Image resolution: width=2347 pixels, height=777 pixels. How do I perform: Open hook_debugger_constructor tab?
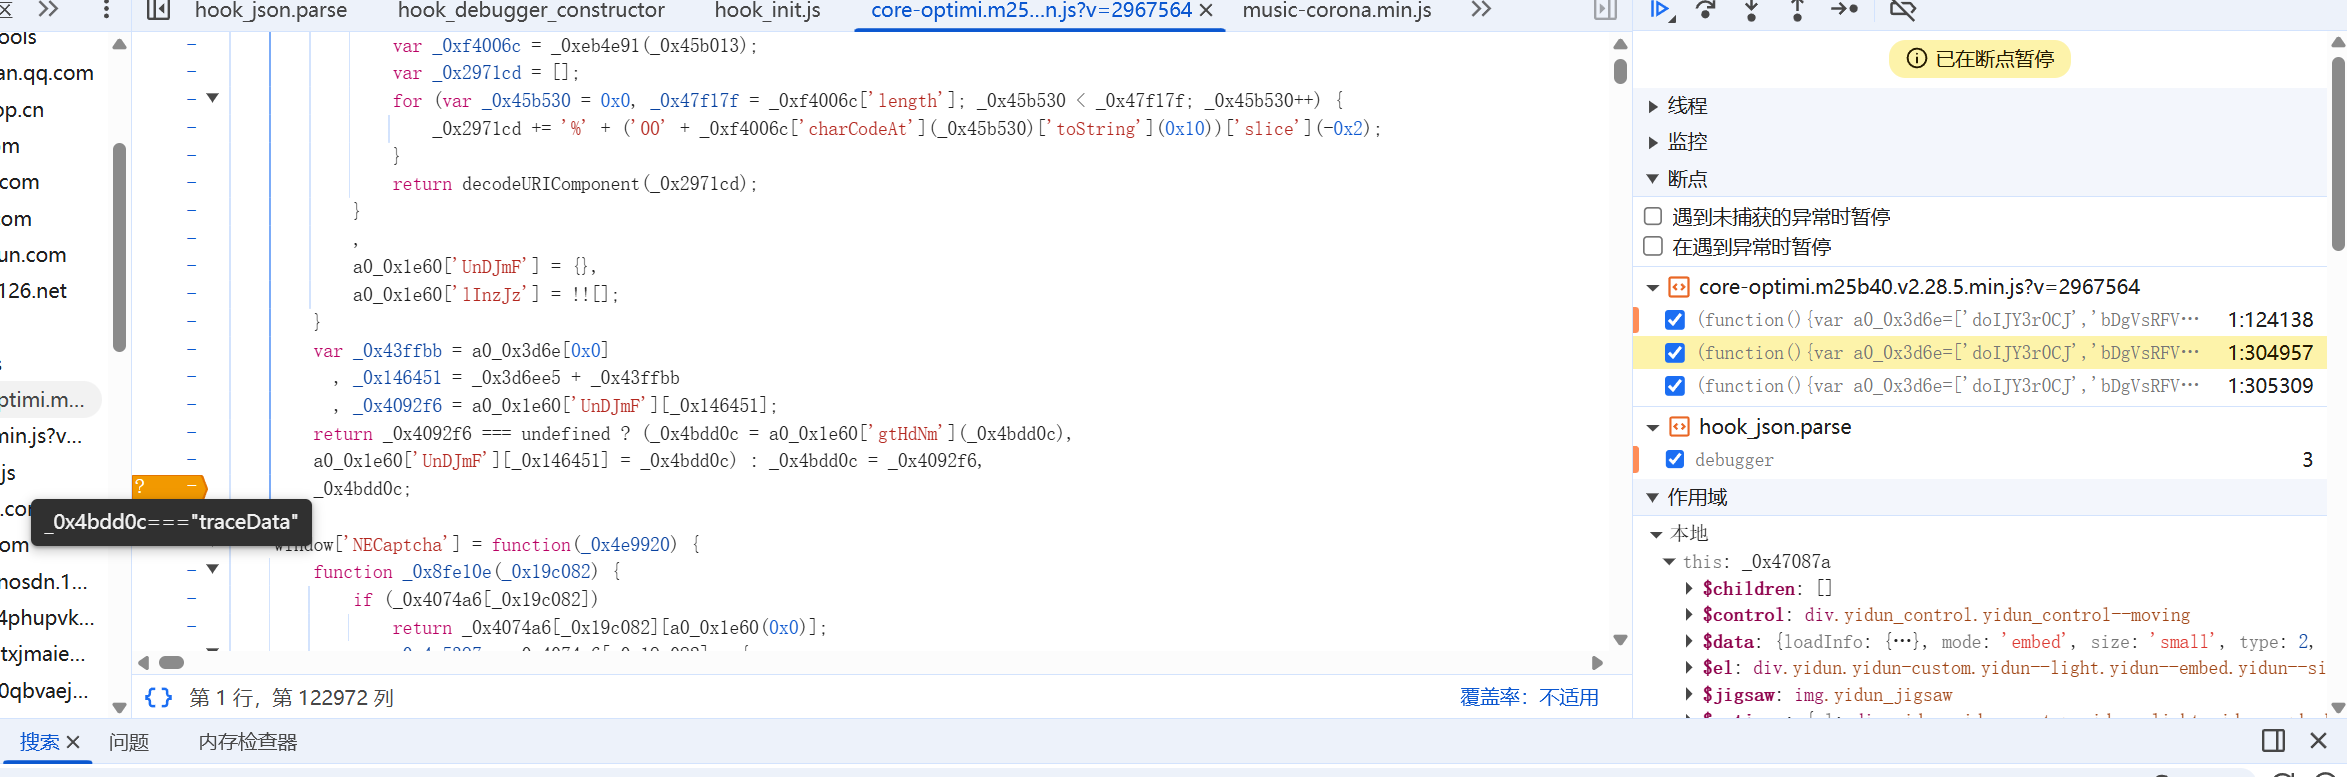point(531,10)
